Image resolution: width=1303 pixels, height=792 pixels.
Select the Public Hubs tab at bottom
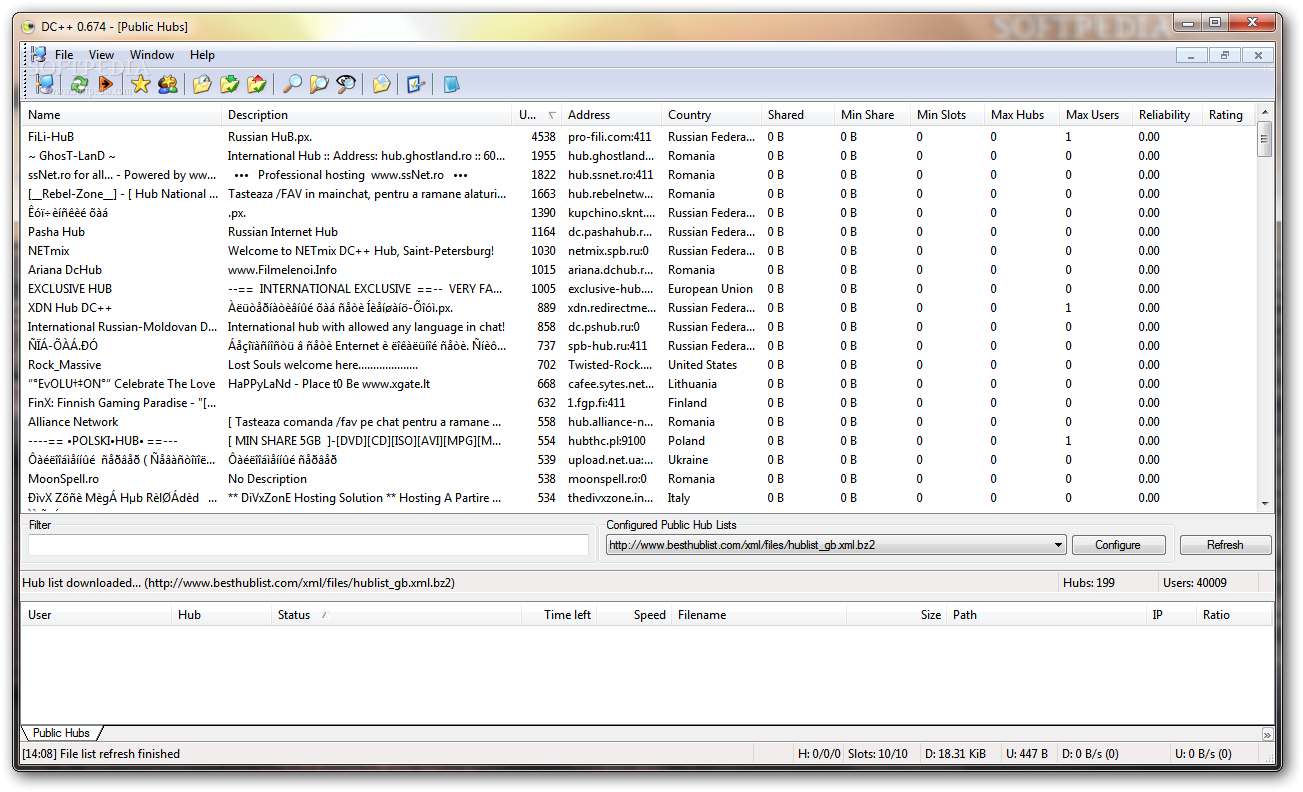click(61, 733)
